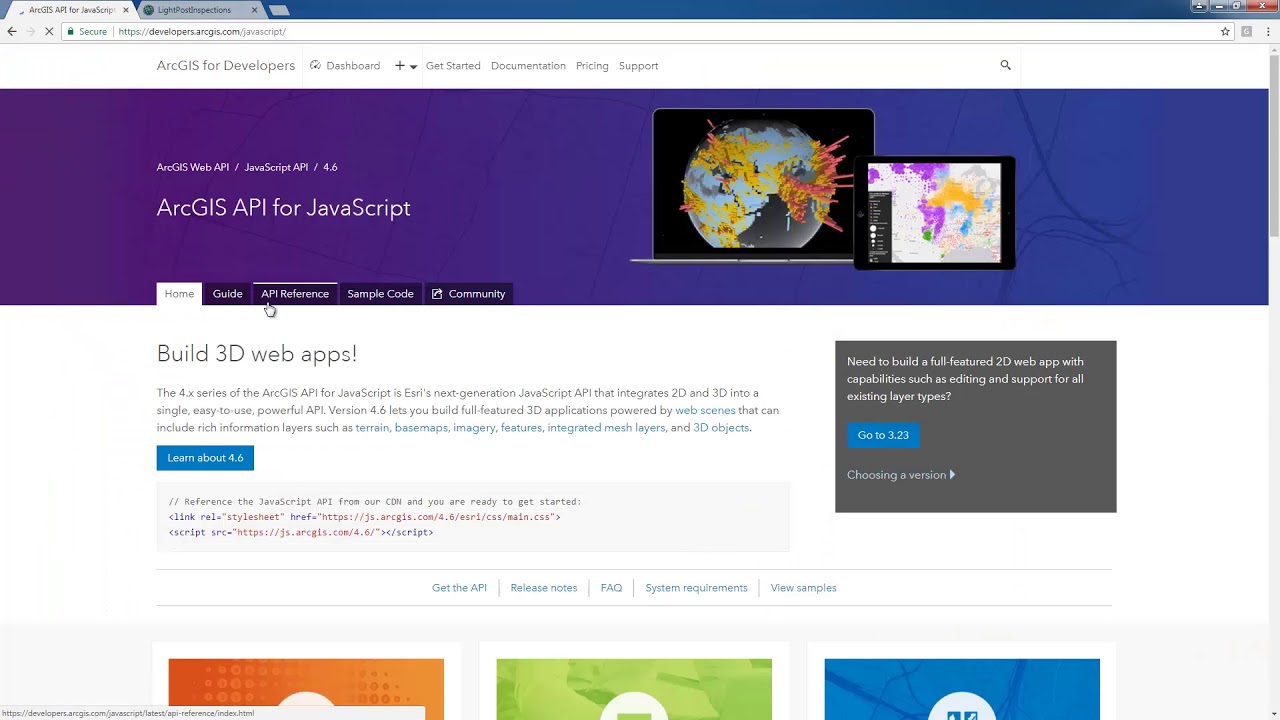The height and width of the screenshot is (720, 1280).
Task: Click View samples link
Action: point(803,588)
